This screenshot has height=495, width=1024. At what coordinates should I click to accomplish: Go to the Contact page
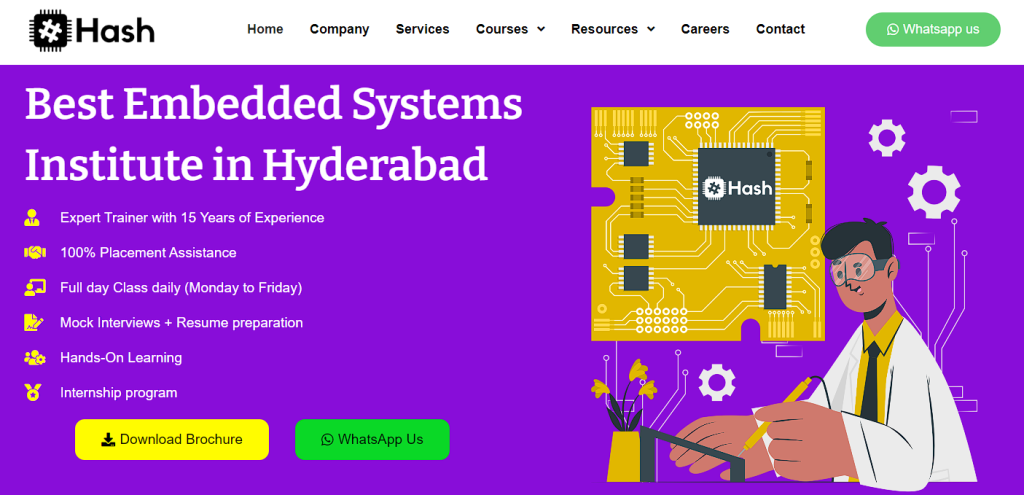780,29
